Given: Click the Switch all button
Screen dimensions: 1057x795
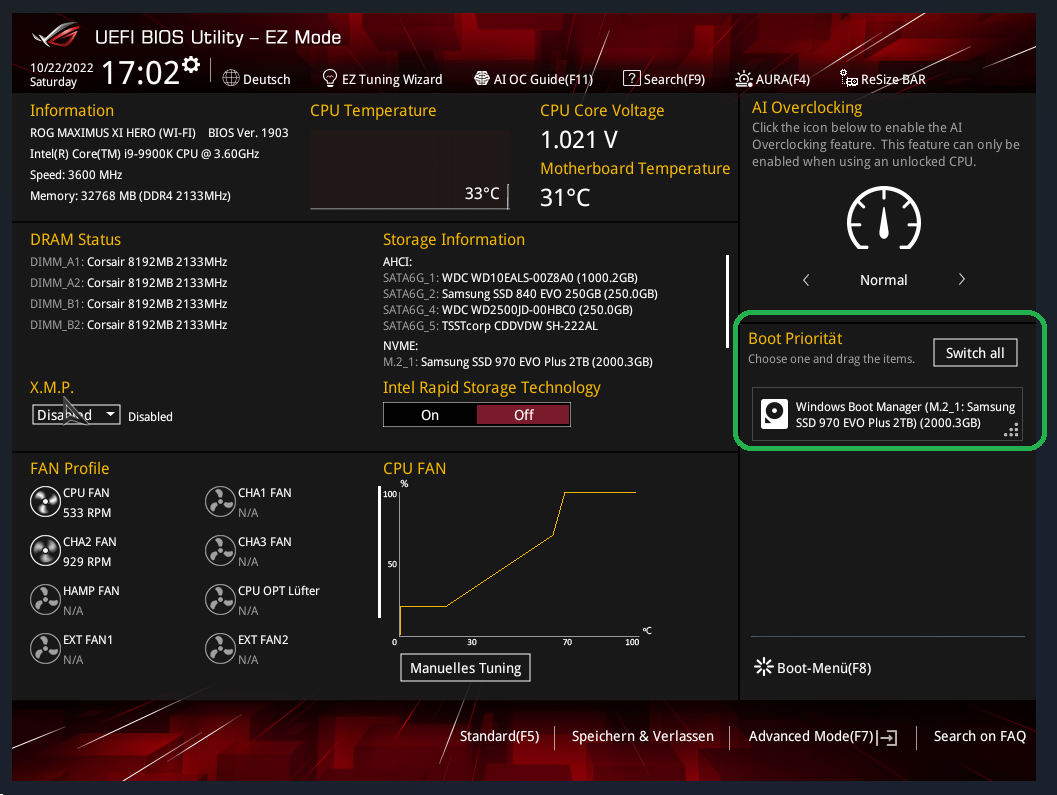Looking at the screenshot, I should (975, 353).
